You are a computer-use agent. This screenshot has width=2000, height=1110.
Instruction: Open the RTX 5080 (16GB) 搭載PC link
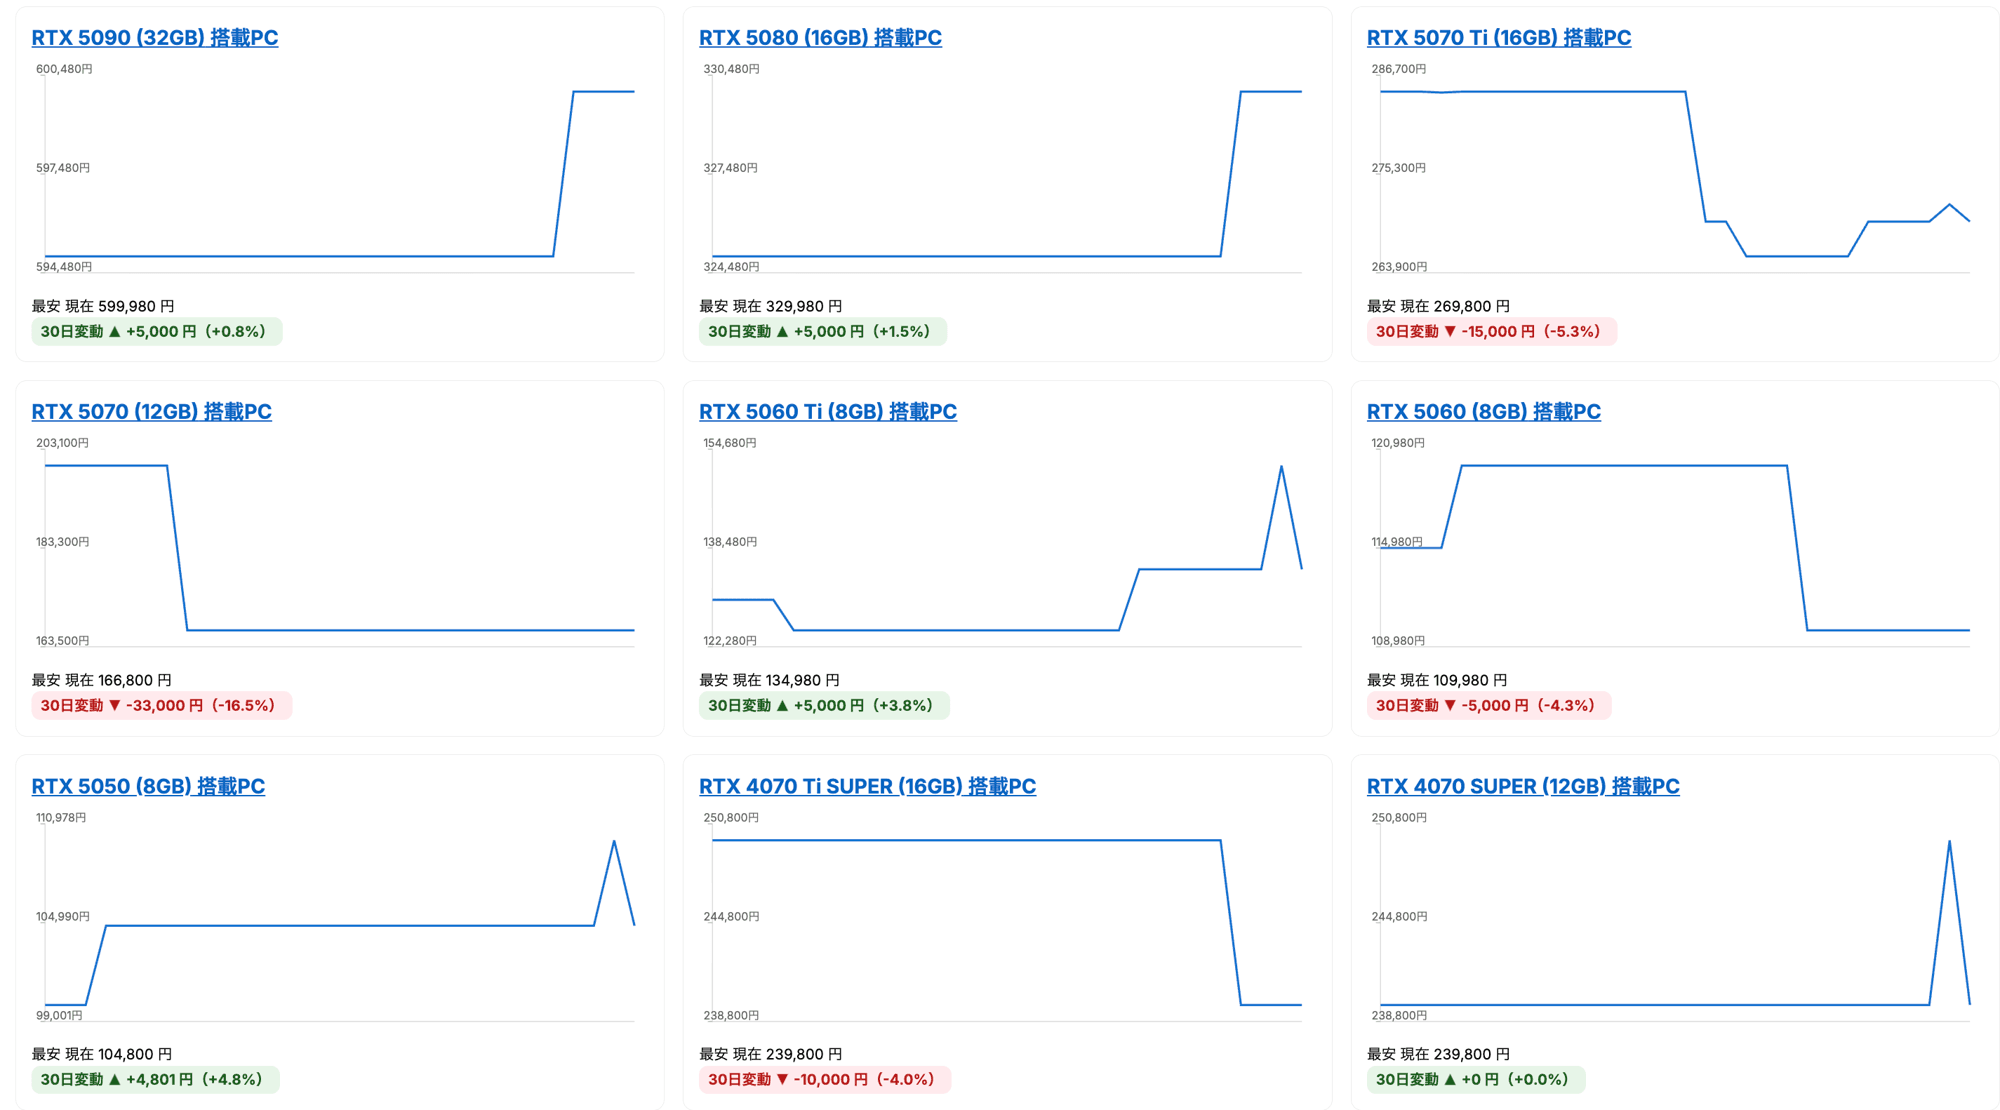click(820, 38)
